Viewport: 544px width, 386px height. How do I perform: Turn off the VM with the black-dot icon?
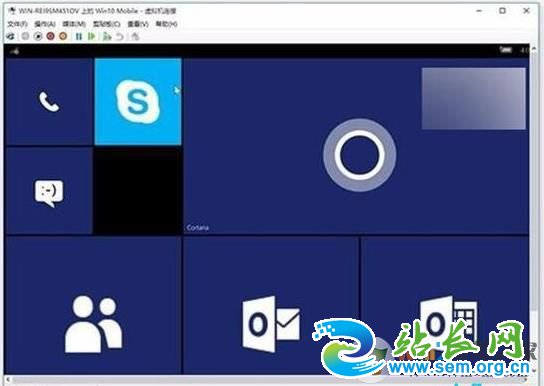tap(38, 36)
